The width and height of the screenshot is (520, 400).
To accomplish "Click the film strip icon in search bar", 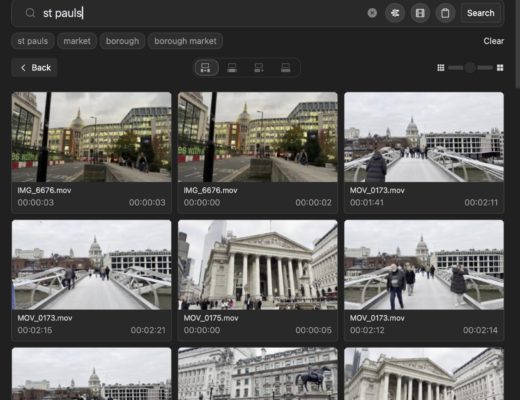I will tap(420, 13).
